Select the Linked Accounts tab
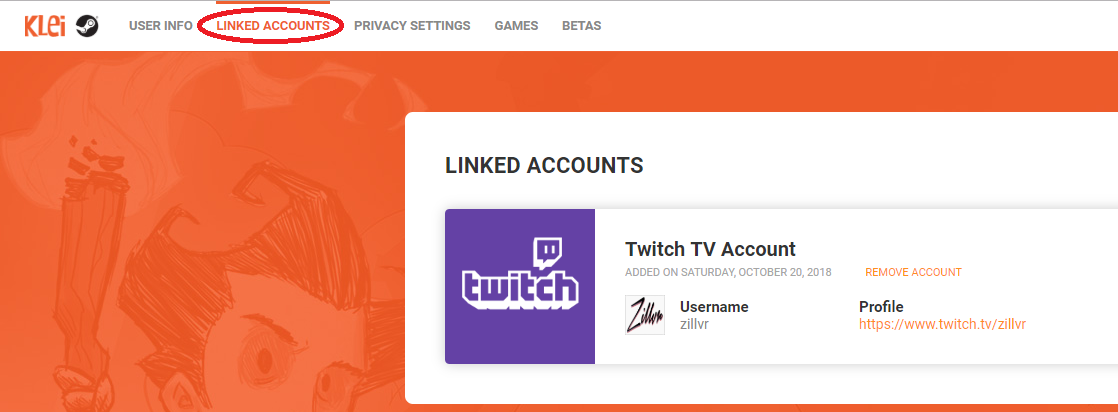 [x=272, y=26]
